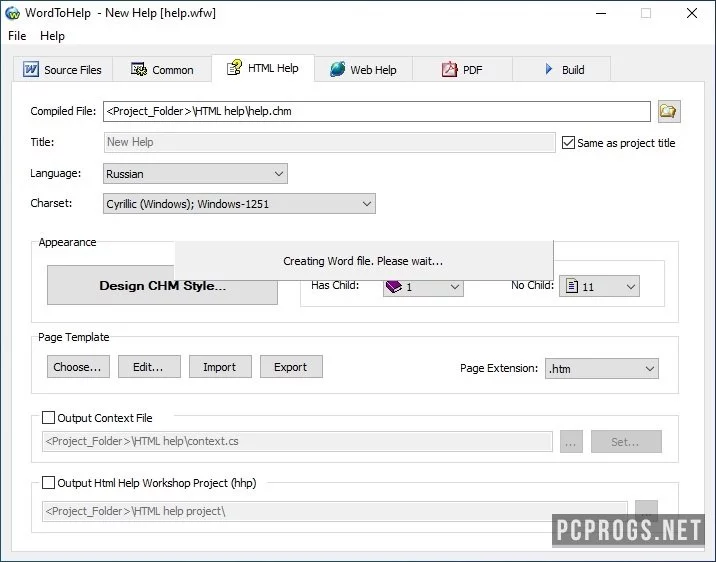Browse for compiled file with folder icon
Viewport: 716px width, 562px height.
point(669,111)
